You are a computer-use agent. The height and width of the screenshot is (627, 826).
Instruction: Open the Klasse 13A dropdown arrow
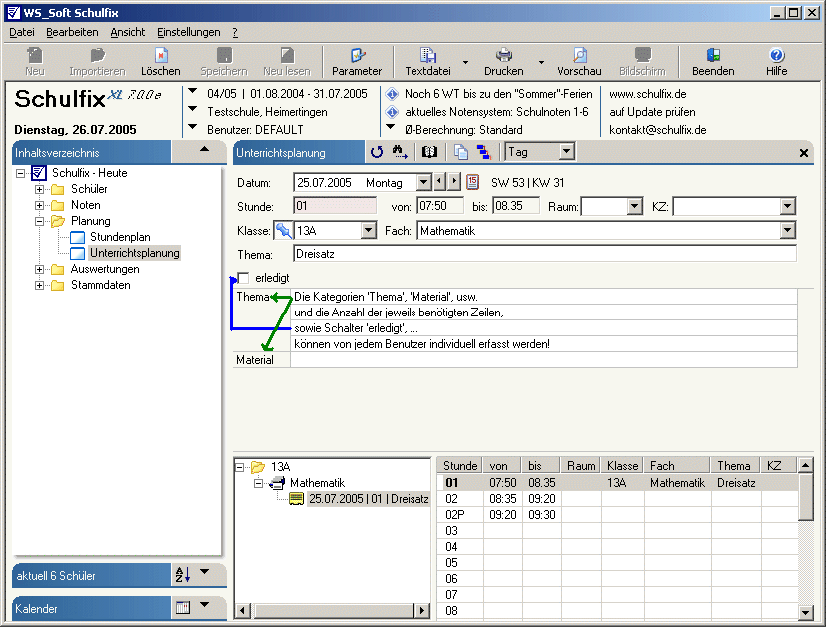tap(369, 230)
